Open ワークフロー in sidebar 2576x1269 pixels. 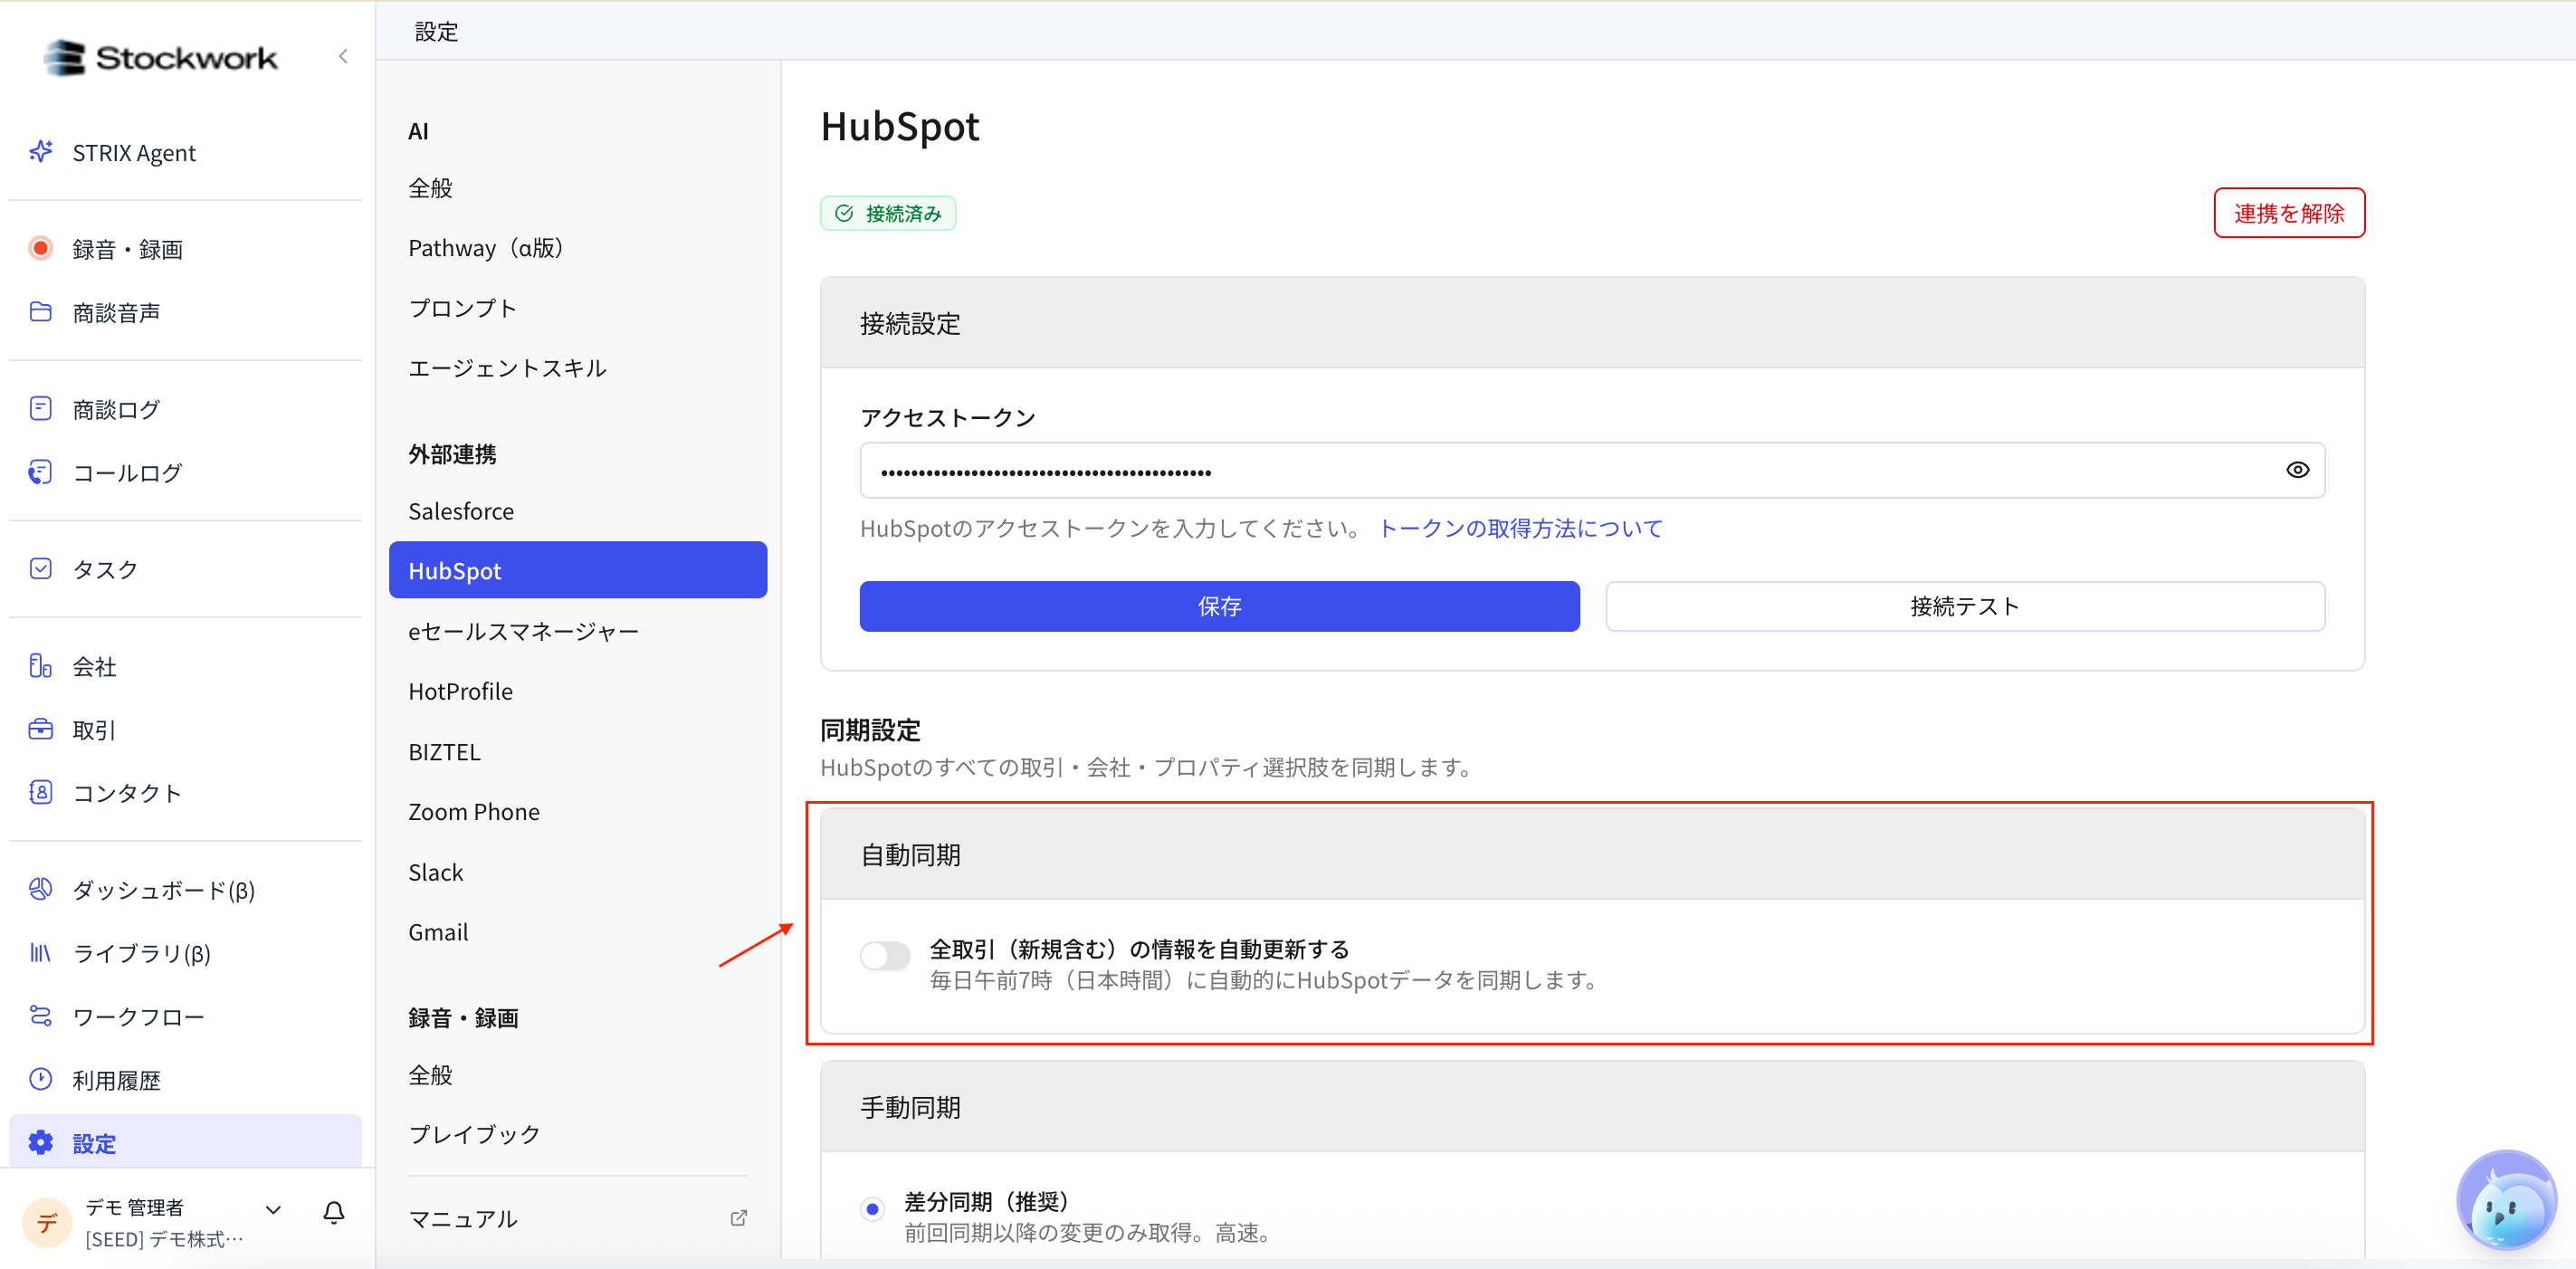(x=186, y=1016)
